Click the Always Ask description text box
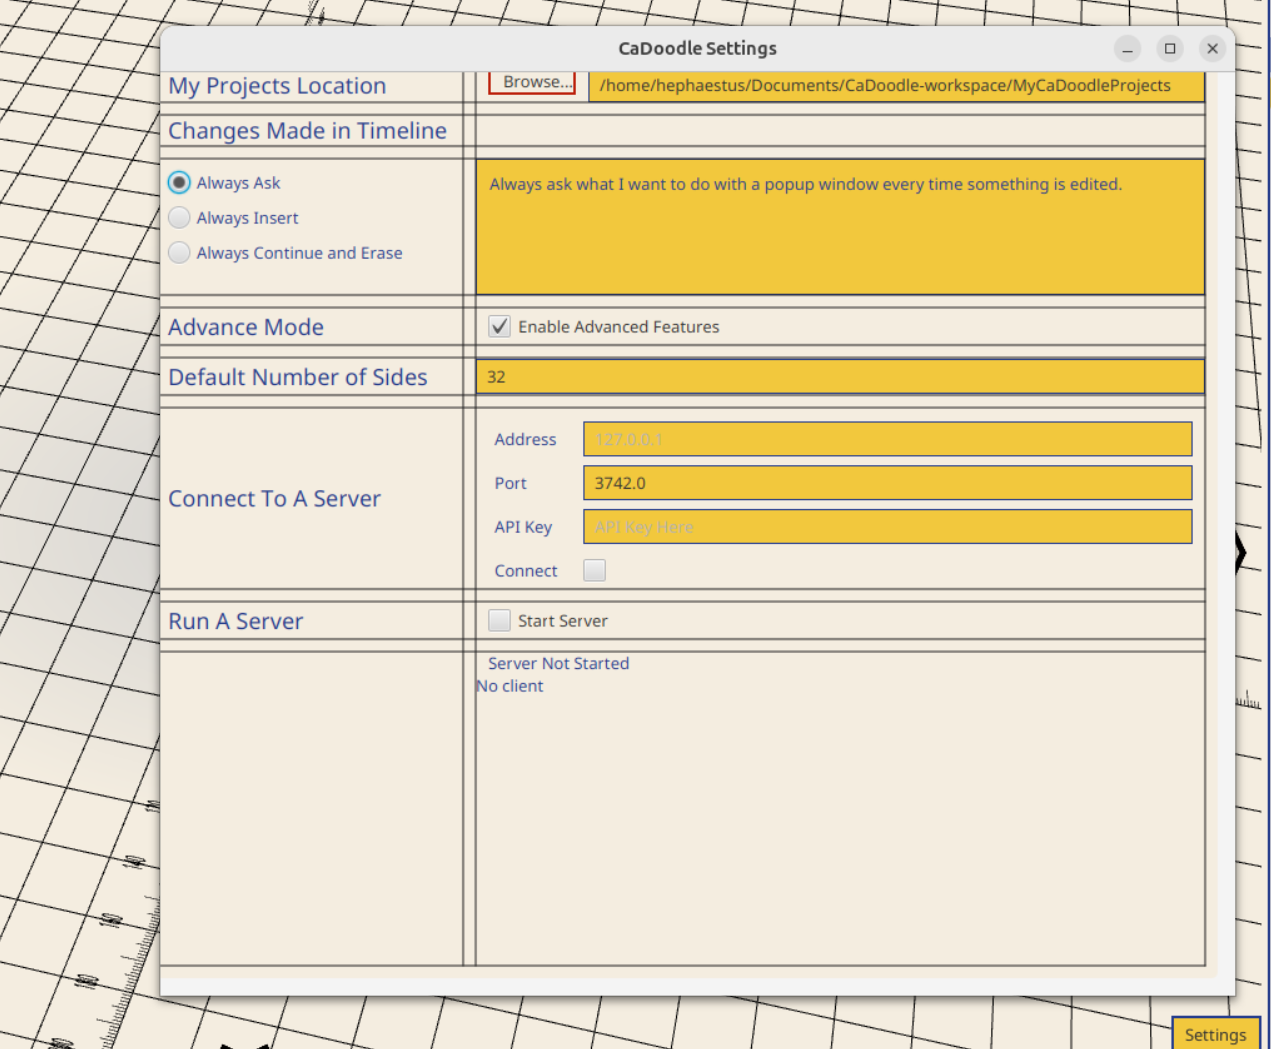1271x1049 pixels. [x=840, y=225]
